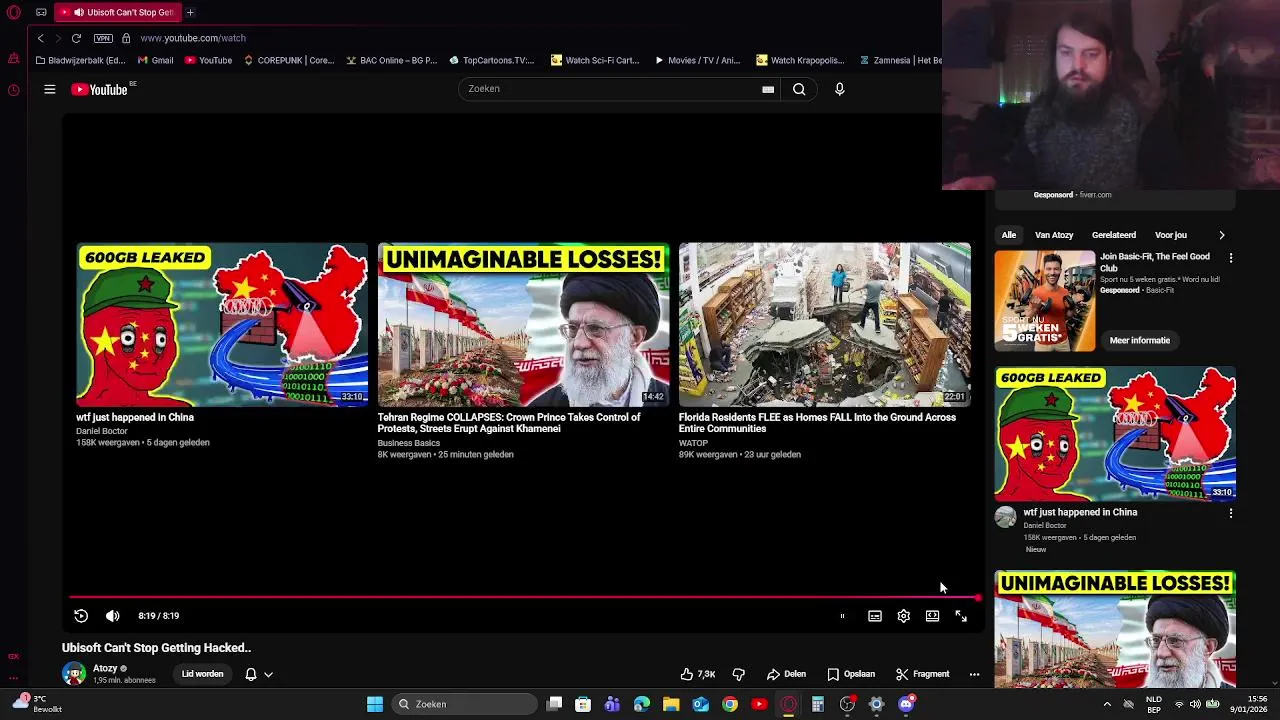The height and width of the screenshot is (720, 1280).
Task: Mute the video volume speaker
Action: 113,616
